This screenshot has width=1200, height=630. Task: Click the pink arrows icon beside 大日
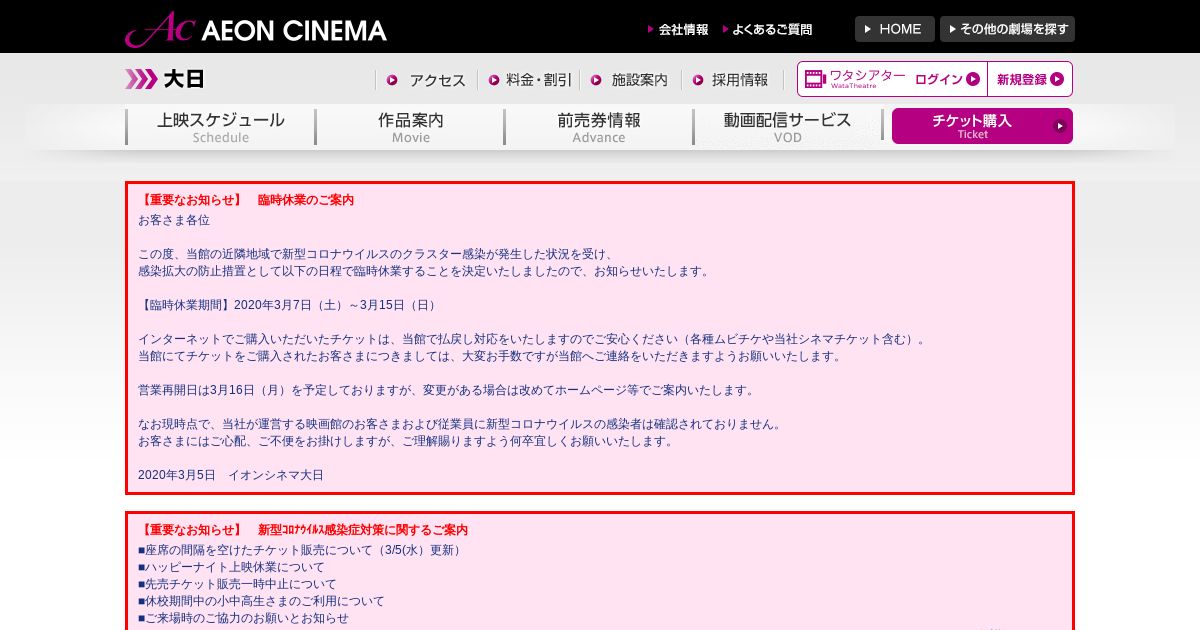(x=141, y=79)
